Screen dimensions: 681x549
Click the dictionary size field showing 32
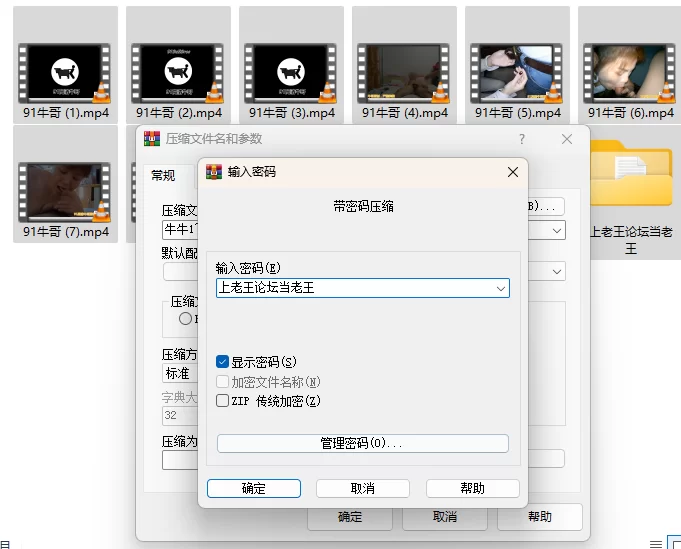(180, 416)
